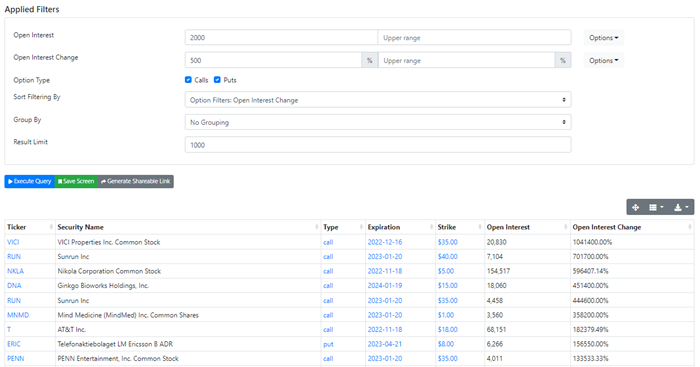
Task: Select Telefonaktiebolaget LM Ericsson B ADR cell
Action: pyautogui.click(x=115, y=344)
